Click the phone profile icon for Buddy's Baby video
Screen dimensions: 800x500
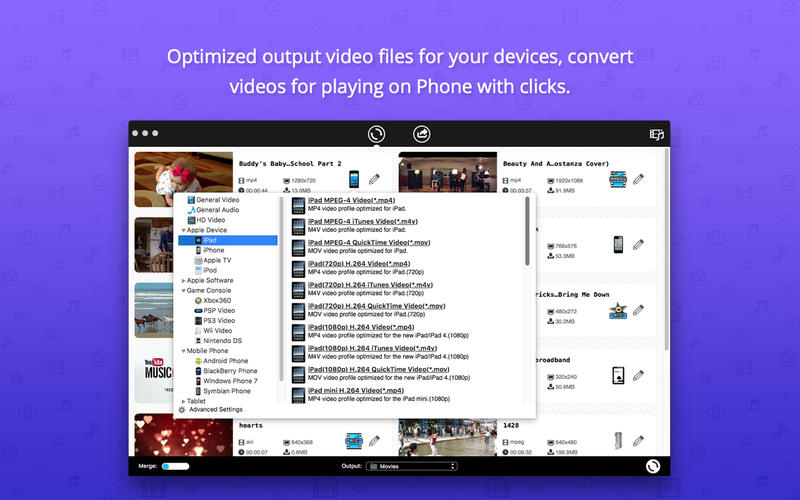(354, 179)
